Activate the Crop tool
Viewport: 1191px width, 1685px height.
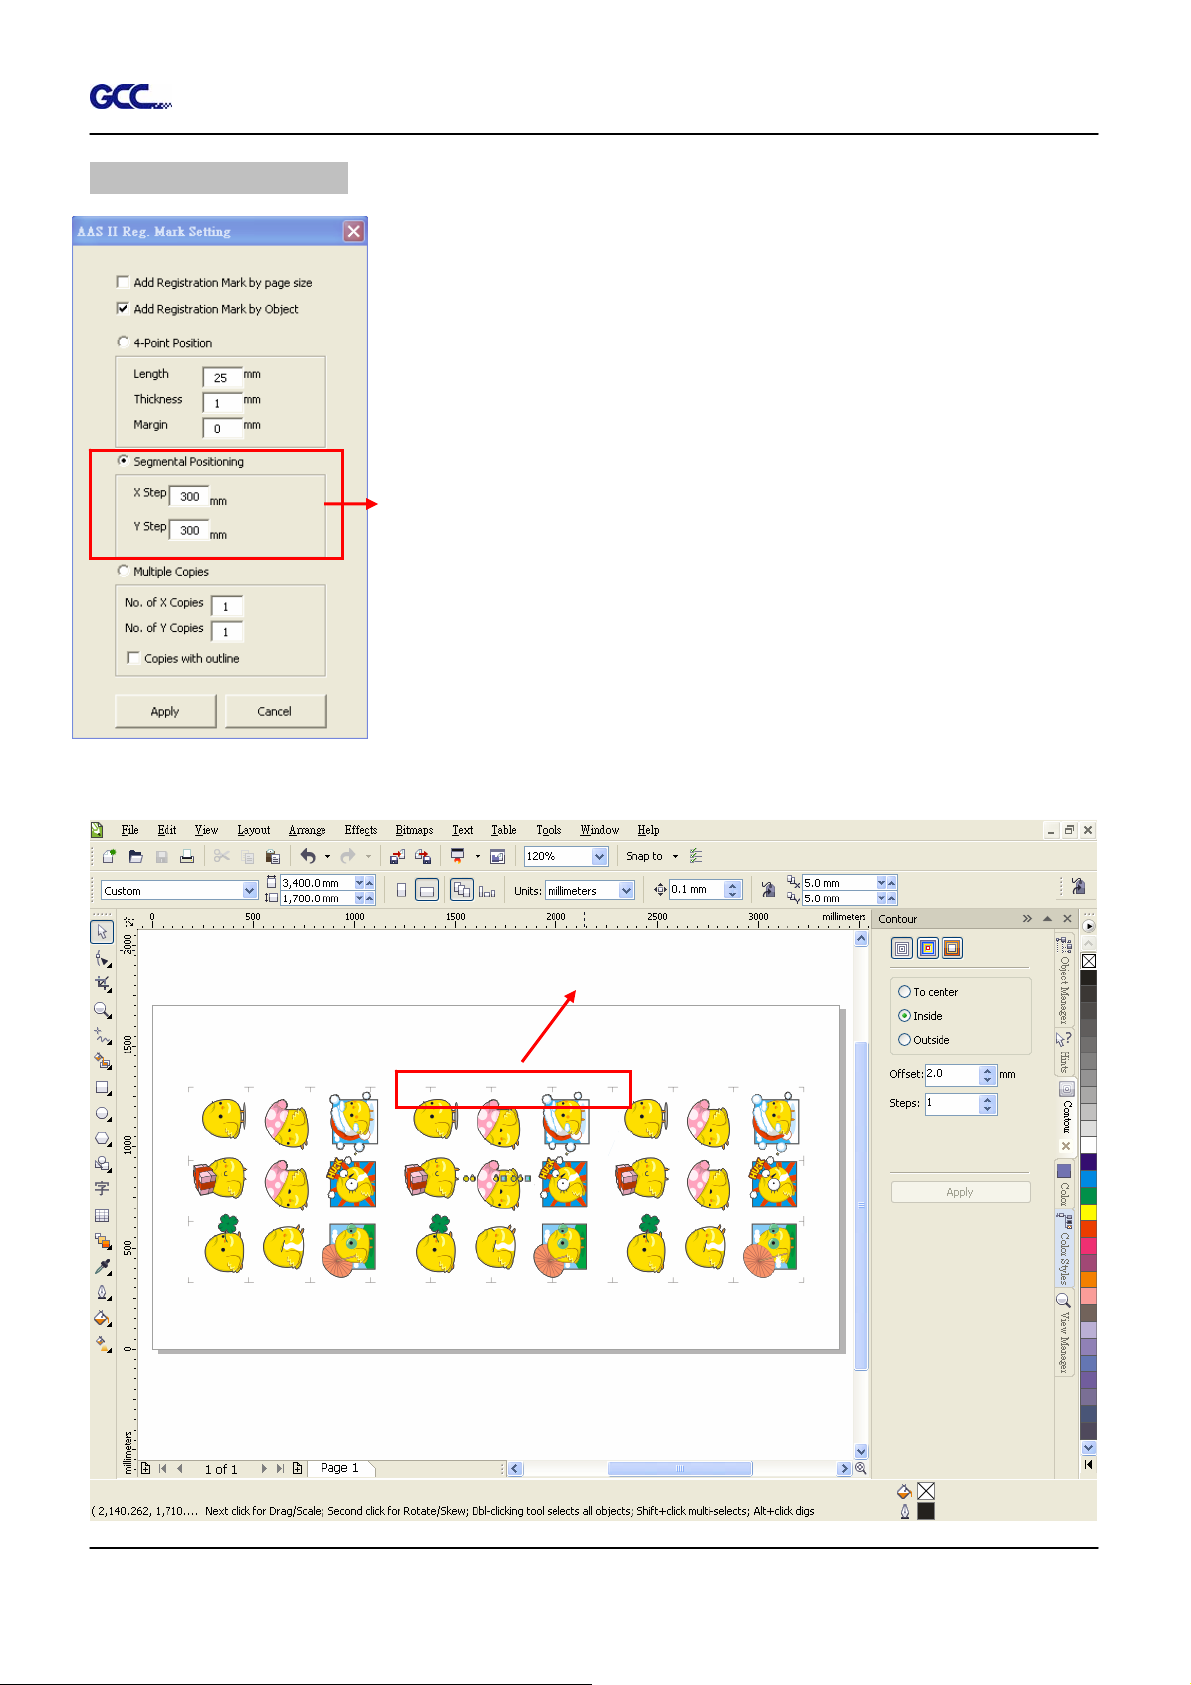tap(102, 984)
